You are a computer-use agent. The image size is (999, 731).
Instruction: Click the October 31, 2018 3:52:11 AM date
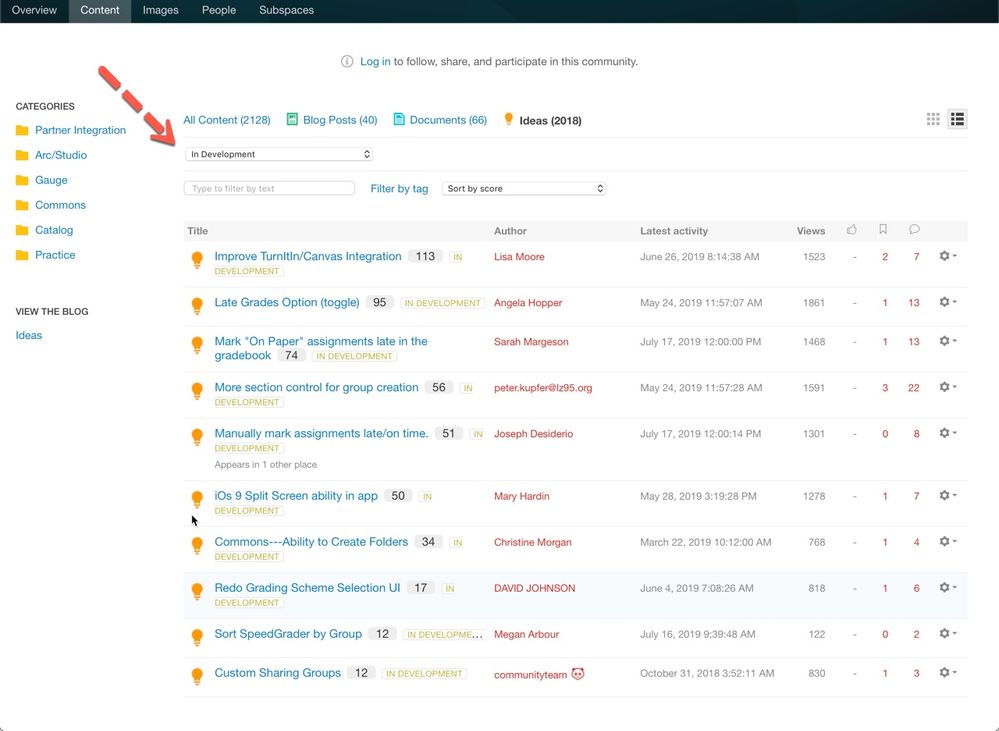click(x=707, y=673)
